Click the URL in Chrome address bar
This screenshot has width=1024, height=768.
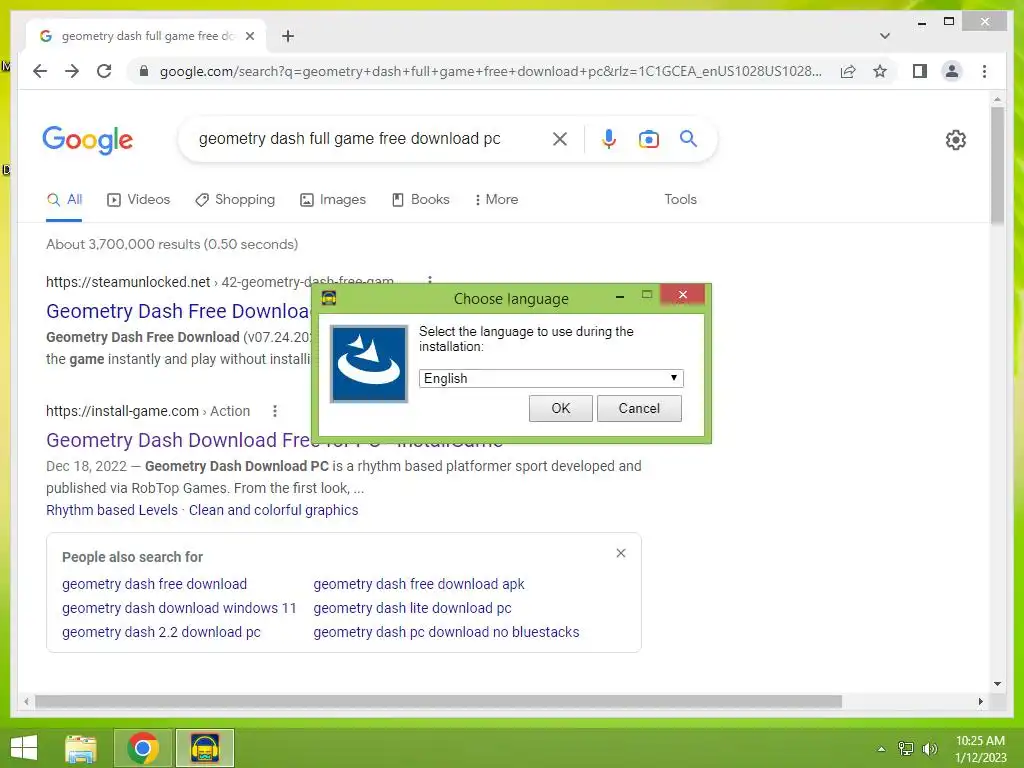[491, 71]
